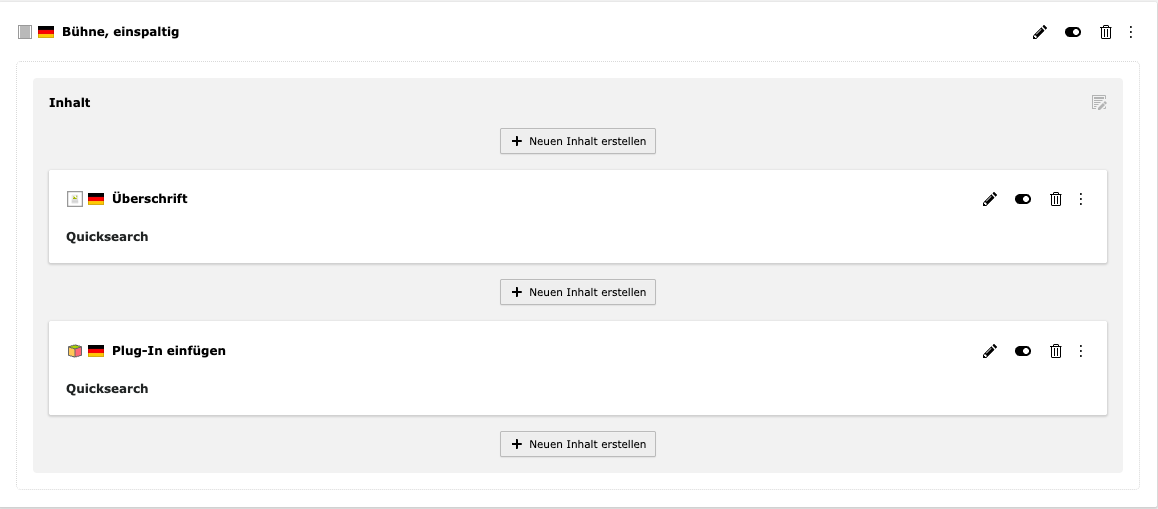Open the Quicksearch text under Plug-In einfügen

(107, 389)
